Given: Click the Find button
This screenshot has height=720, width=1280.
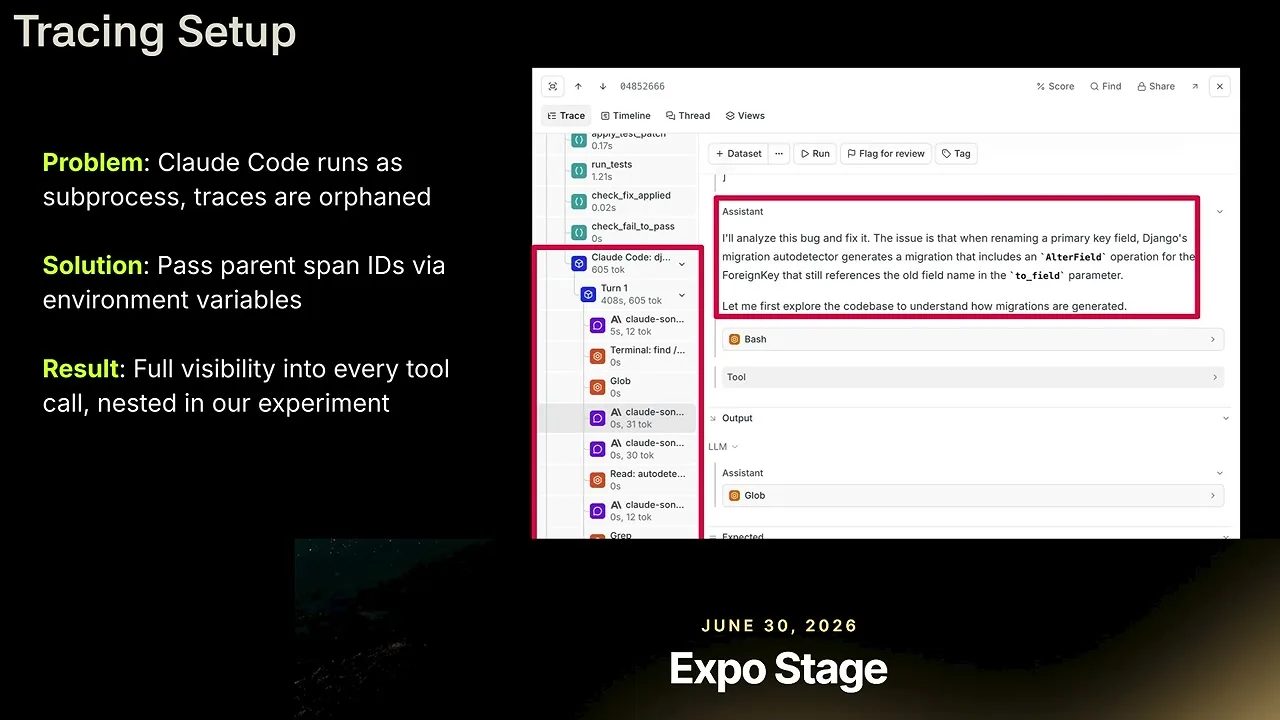Looking at the screenshot, I should 1106,86.
